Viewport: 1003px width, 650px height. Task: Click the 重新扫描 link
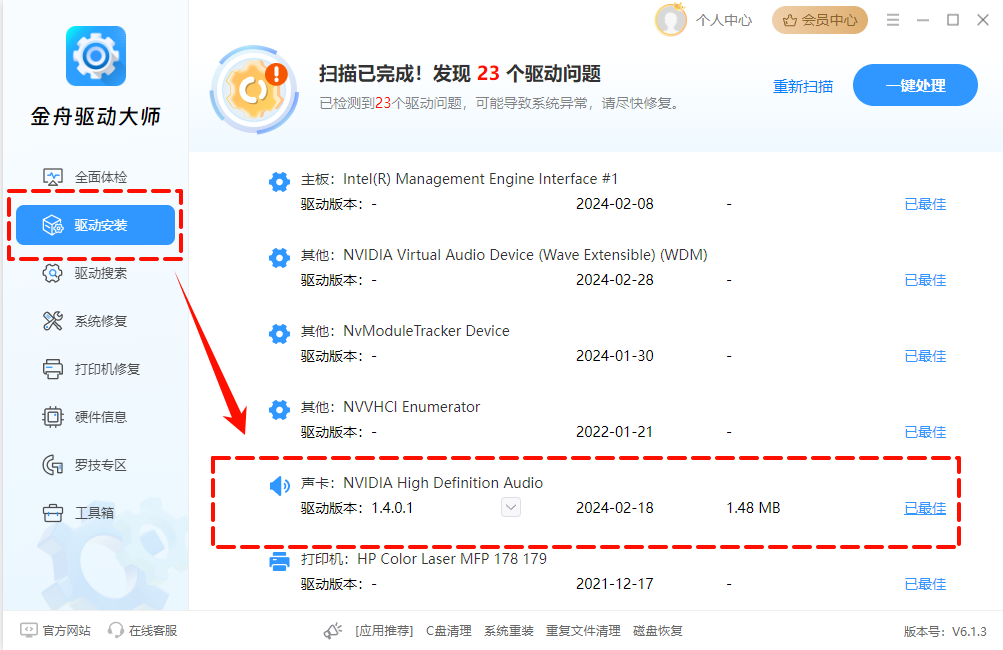tap(803, 86)
